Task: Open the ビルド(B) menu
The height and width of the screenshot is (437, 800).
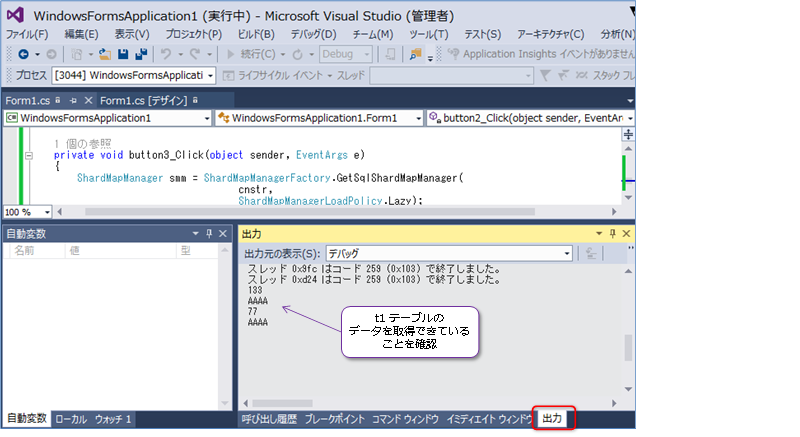Action: coord(256,34)
